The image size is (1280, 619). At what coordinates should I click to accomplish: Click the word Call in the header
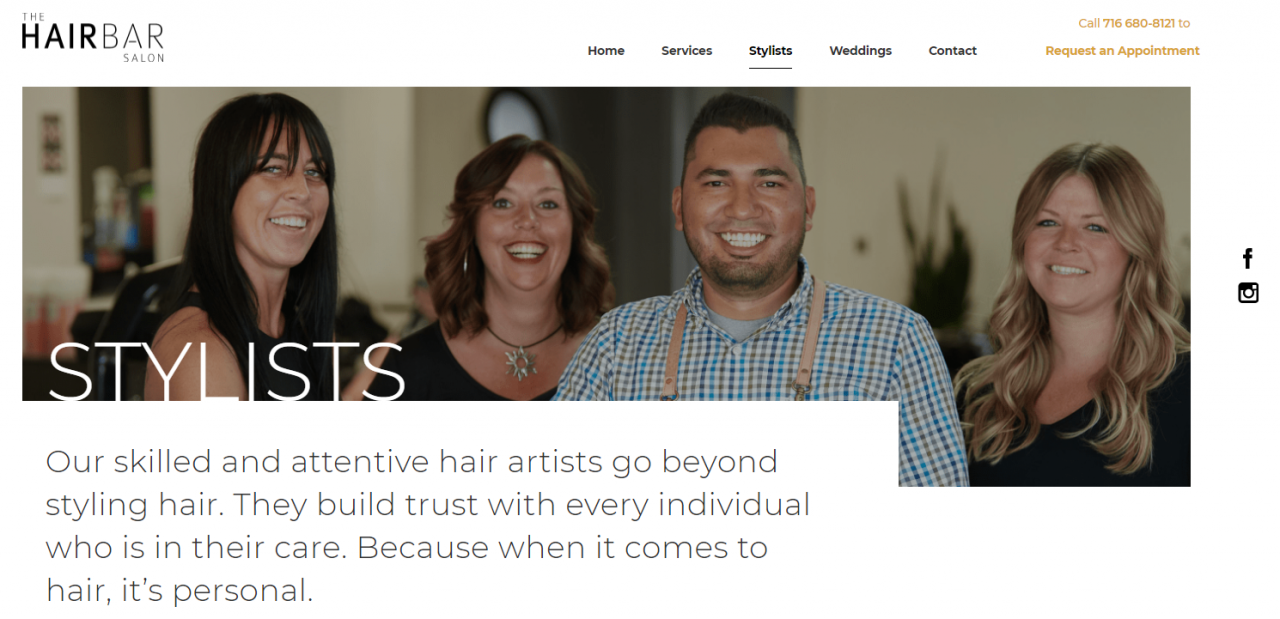[x=1089, y=23]
